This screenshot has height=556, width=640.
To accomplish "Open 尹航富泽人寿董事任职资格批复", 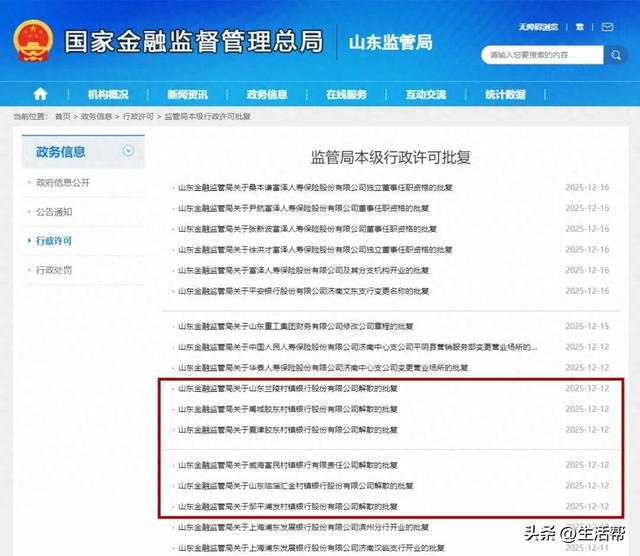I will coord(303,208).
